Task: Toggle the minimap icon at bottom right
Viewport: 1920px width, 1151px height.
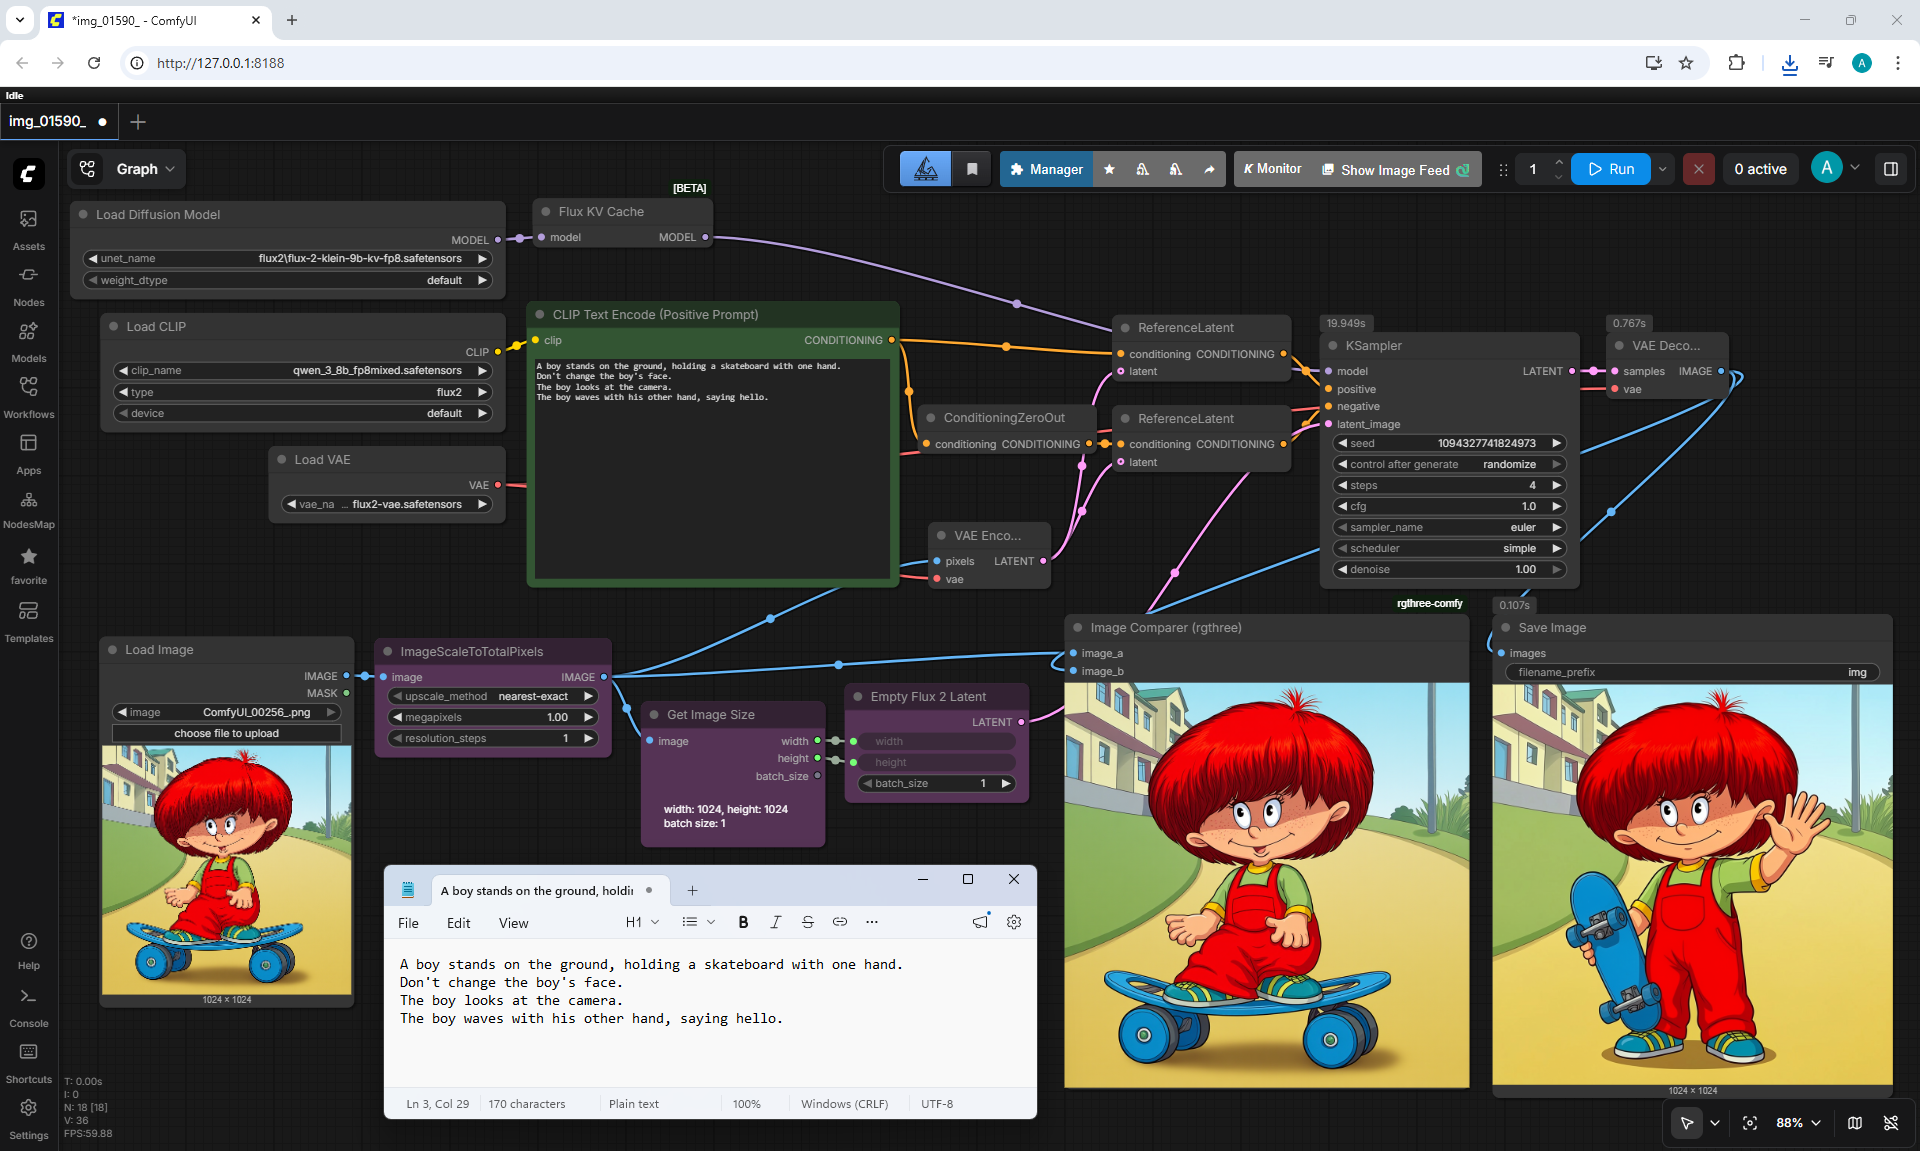Action: pyautogui.click(x=1855, y=1123)
